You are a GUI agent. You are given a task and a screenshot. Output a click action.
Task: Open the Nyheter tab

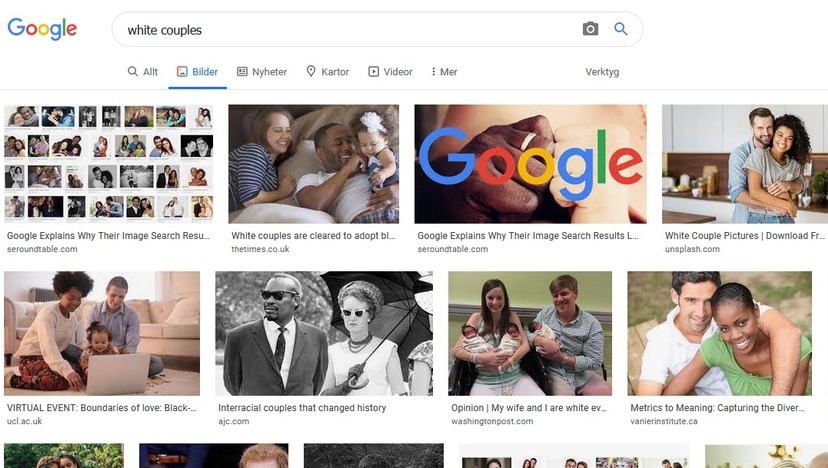pos(262,72)
